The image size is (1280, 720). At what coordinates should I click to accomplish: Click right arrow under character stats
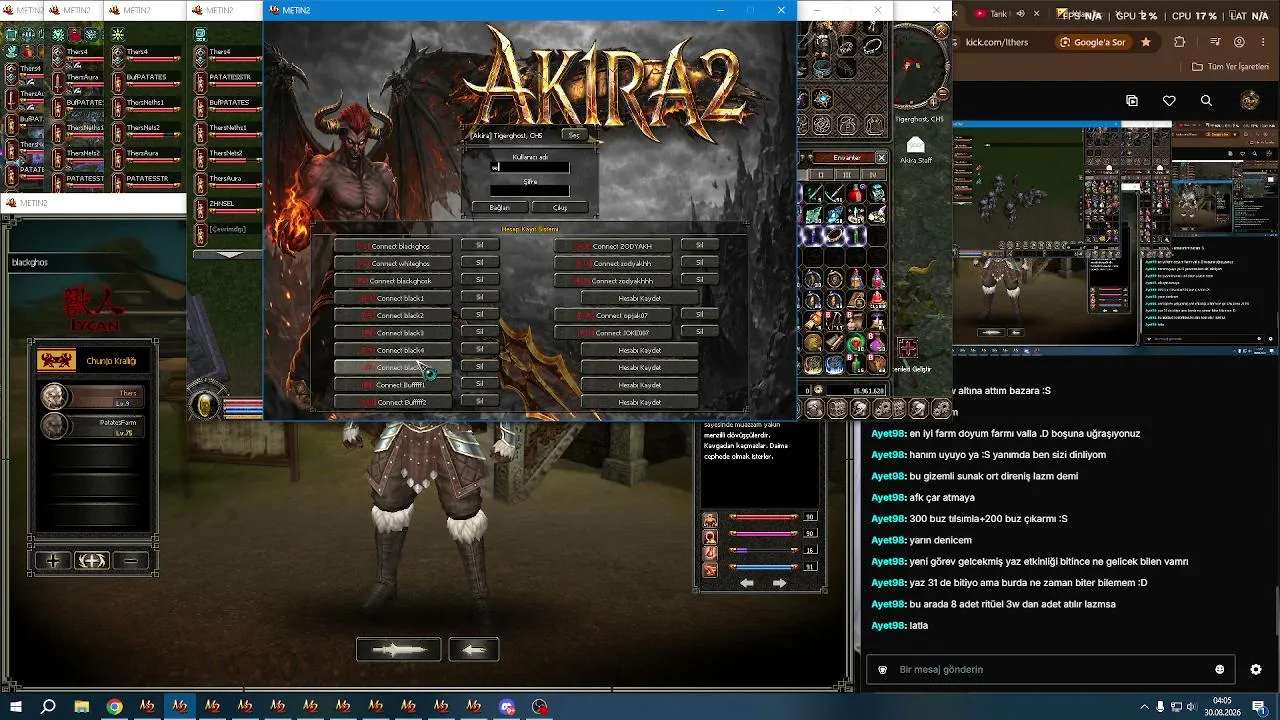(780, 583)
